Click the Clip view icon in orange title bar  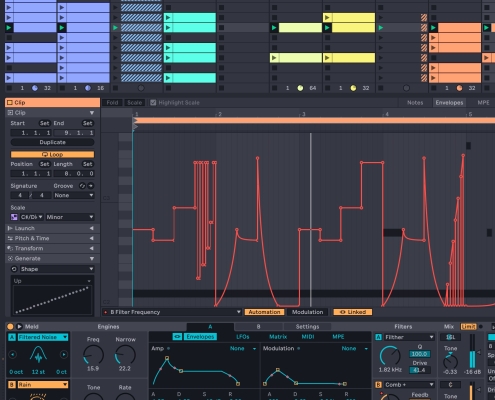(10, 103)
